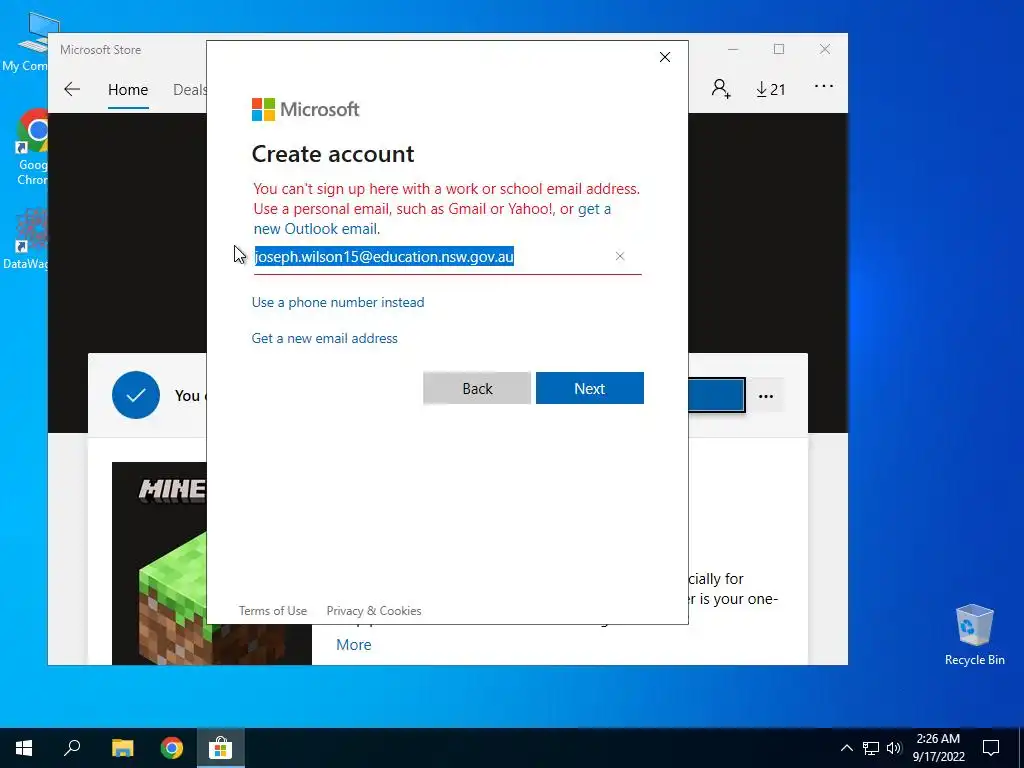Open File Explorer from the taskbar

[122, 748]
